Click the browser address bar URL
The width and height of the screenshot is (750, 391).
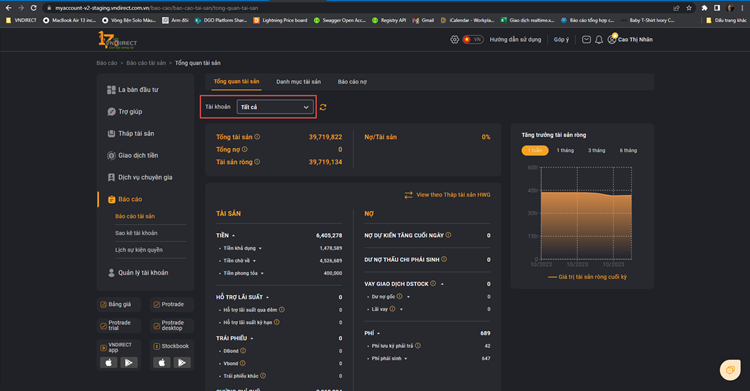click(x=156, y=8)
